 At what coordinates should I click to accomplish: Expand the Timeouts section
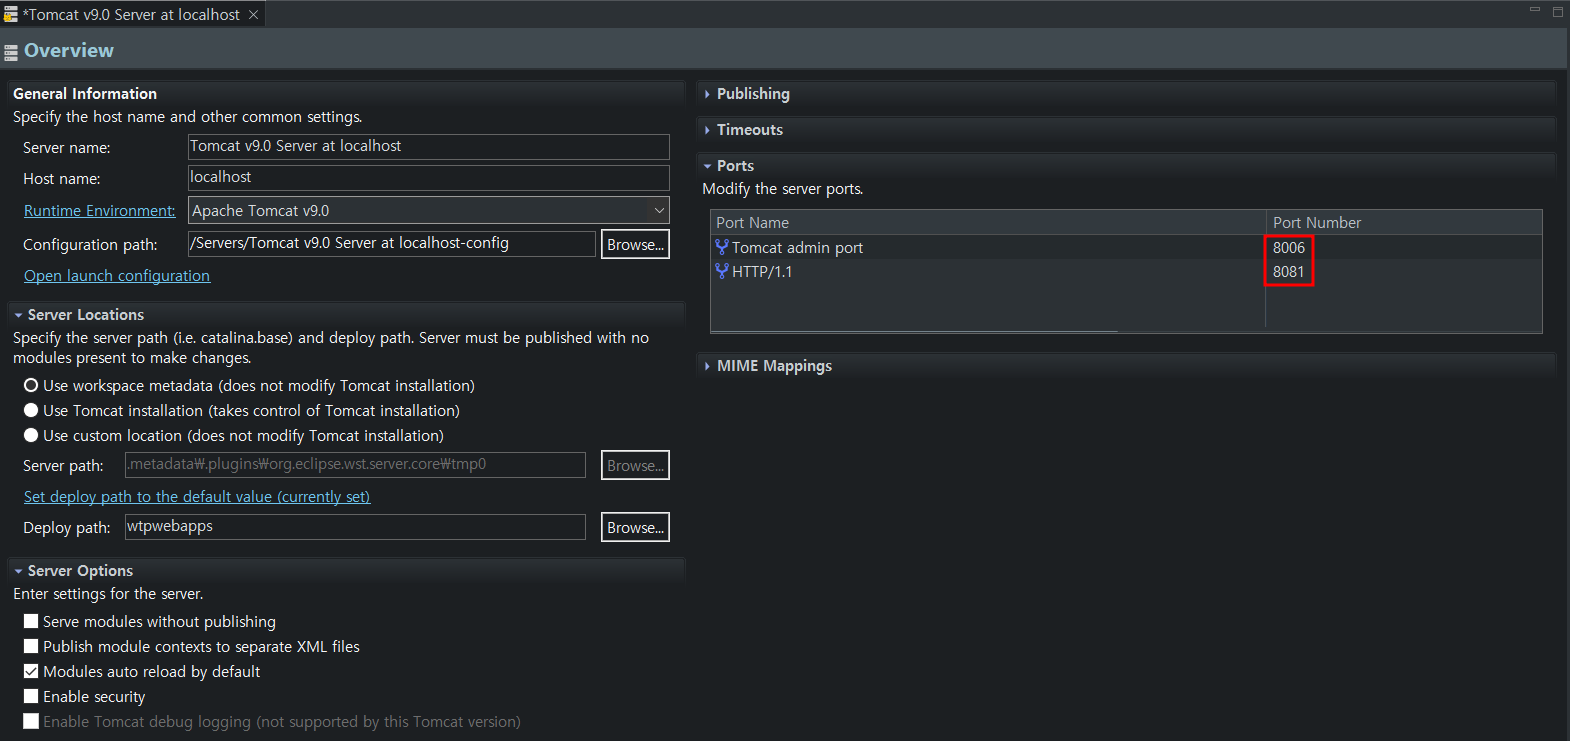click(707, 130)
